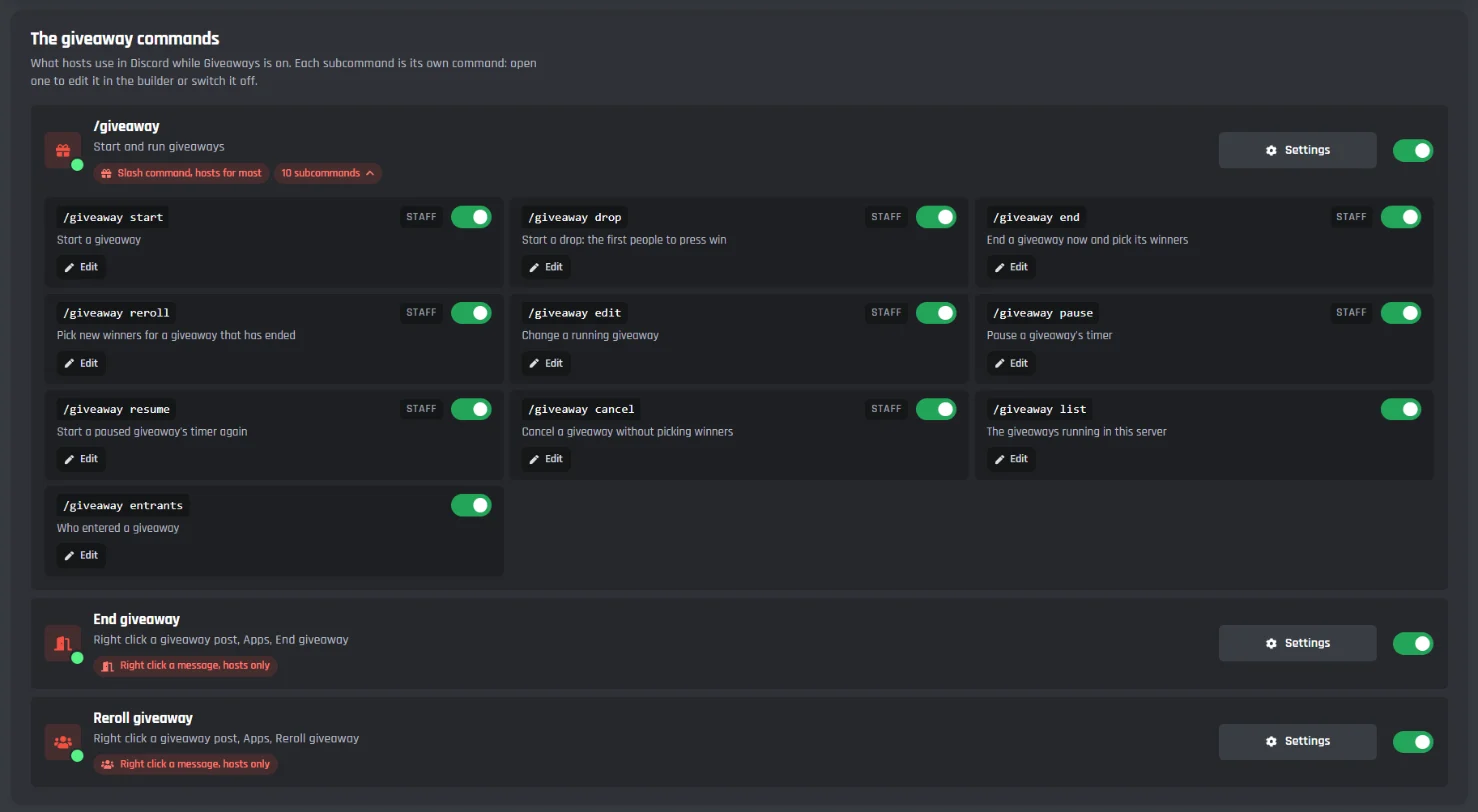Click the '/giveaway list' command name

coord(1039,409)
